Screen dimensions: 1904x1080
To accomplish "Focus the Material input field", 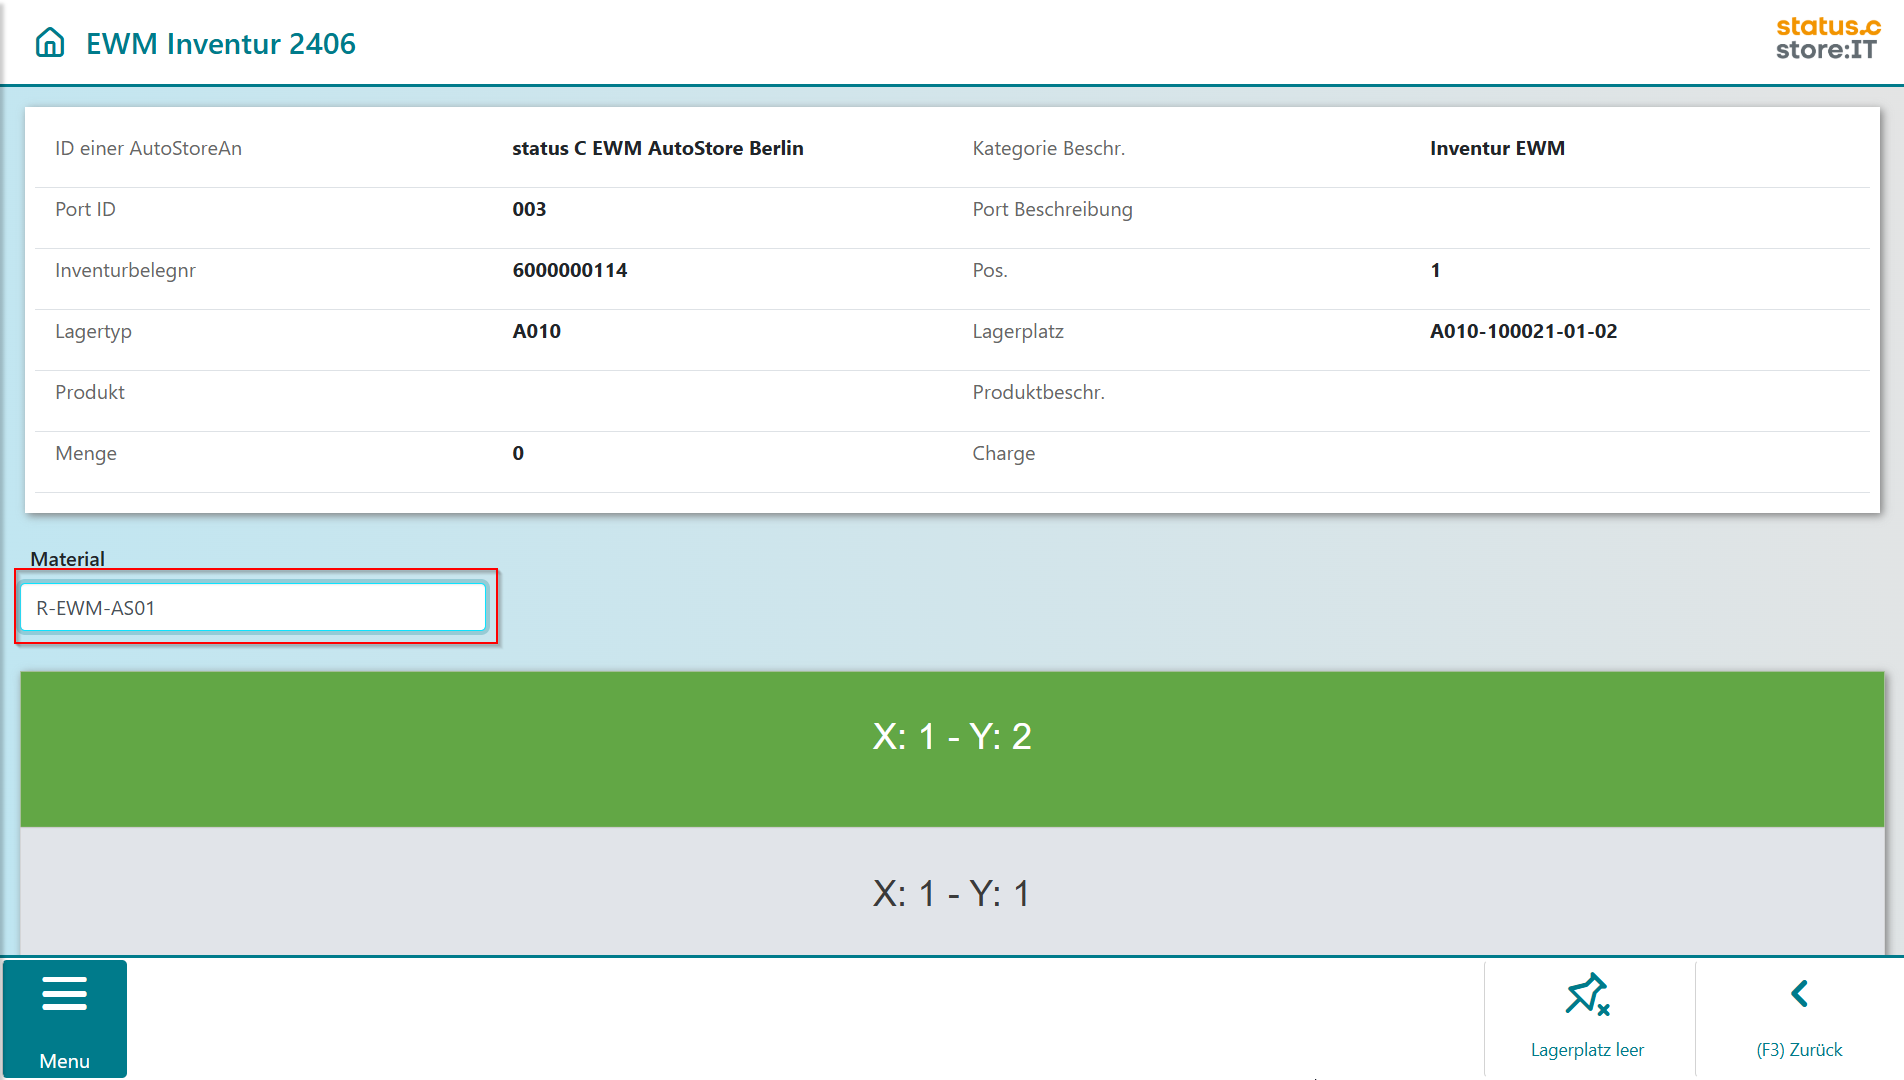I will 253,608.
